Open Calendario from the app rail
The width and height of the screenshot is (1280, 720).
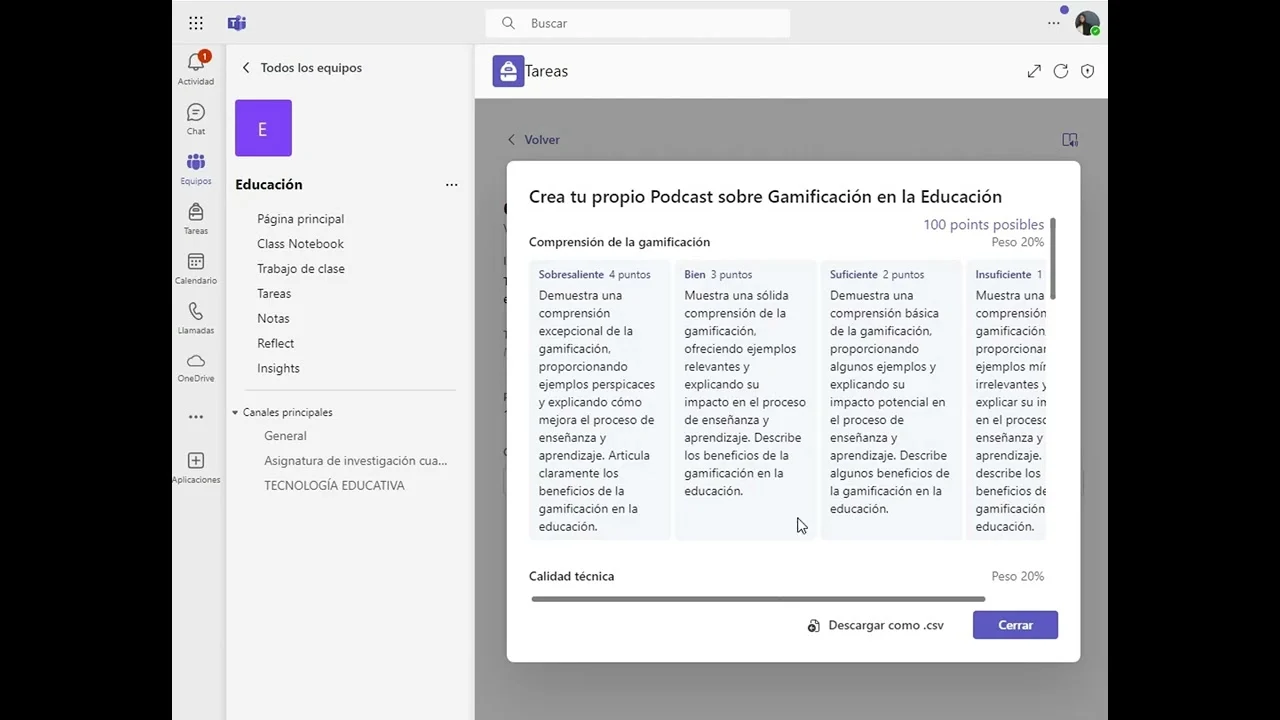click(196, 263)
